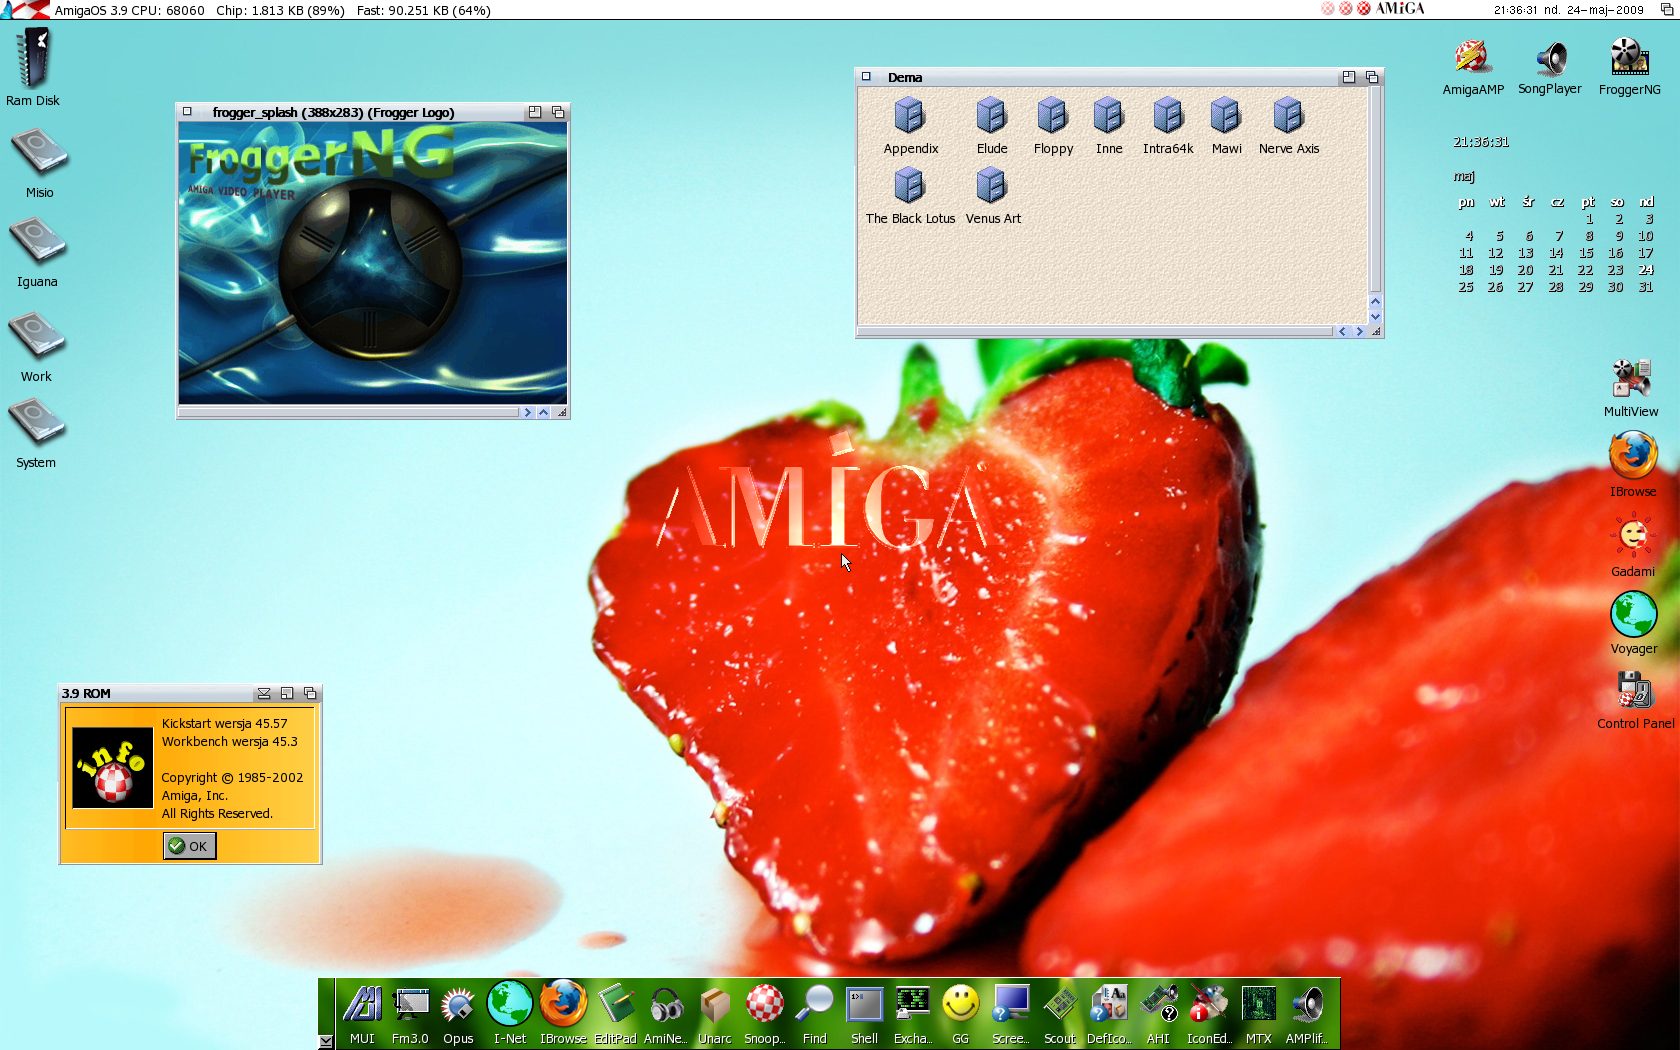Click scroll-down arrow in Dema window
Screen dimensions: 1680x1050
pos(1375,316)
